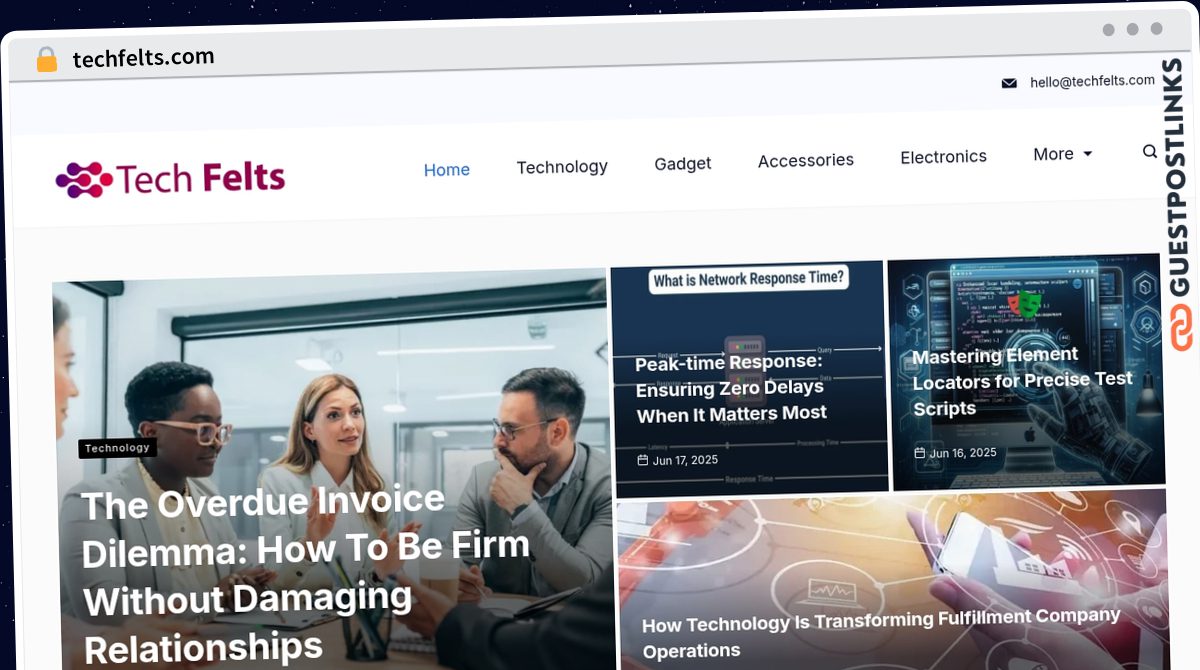
Task: Open the Technology menu item
Action: (x=562, y=167)
